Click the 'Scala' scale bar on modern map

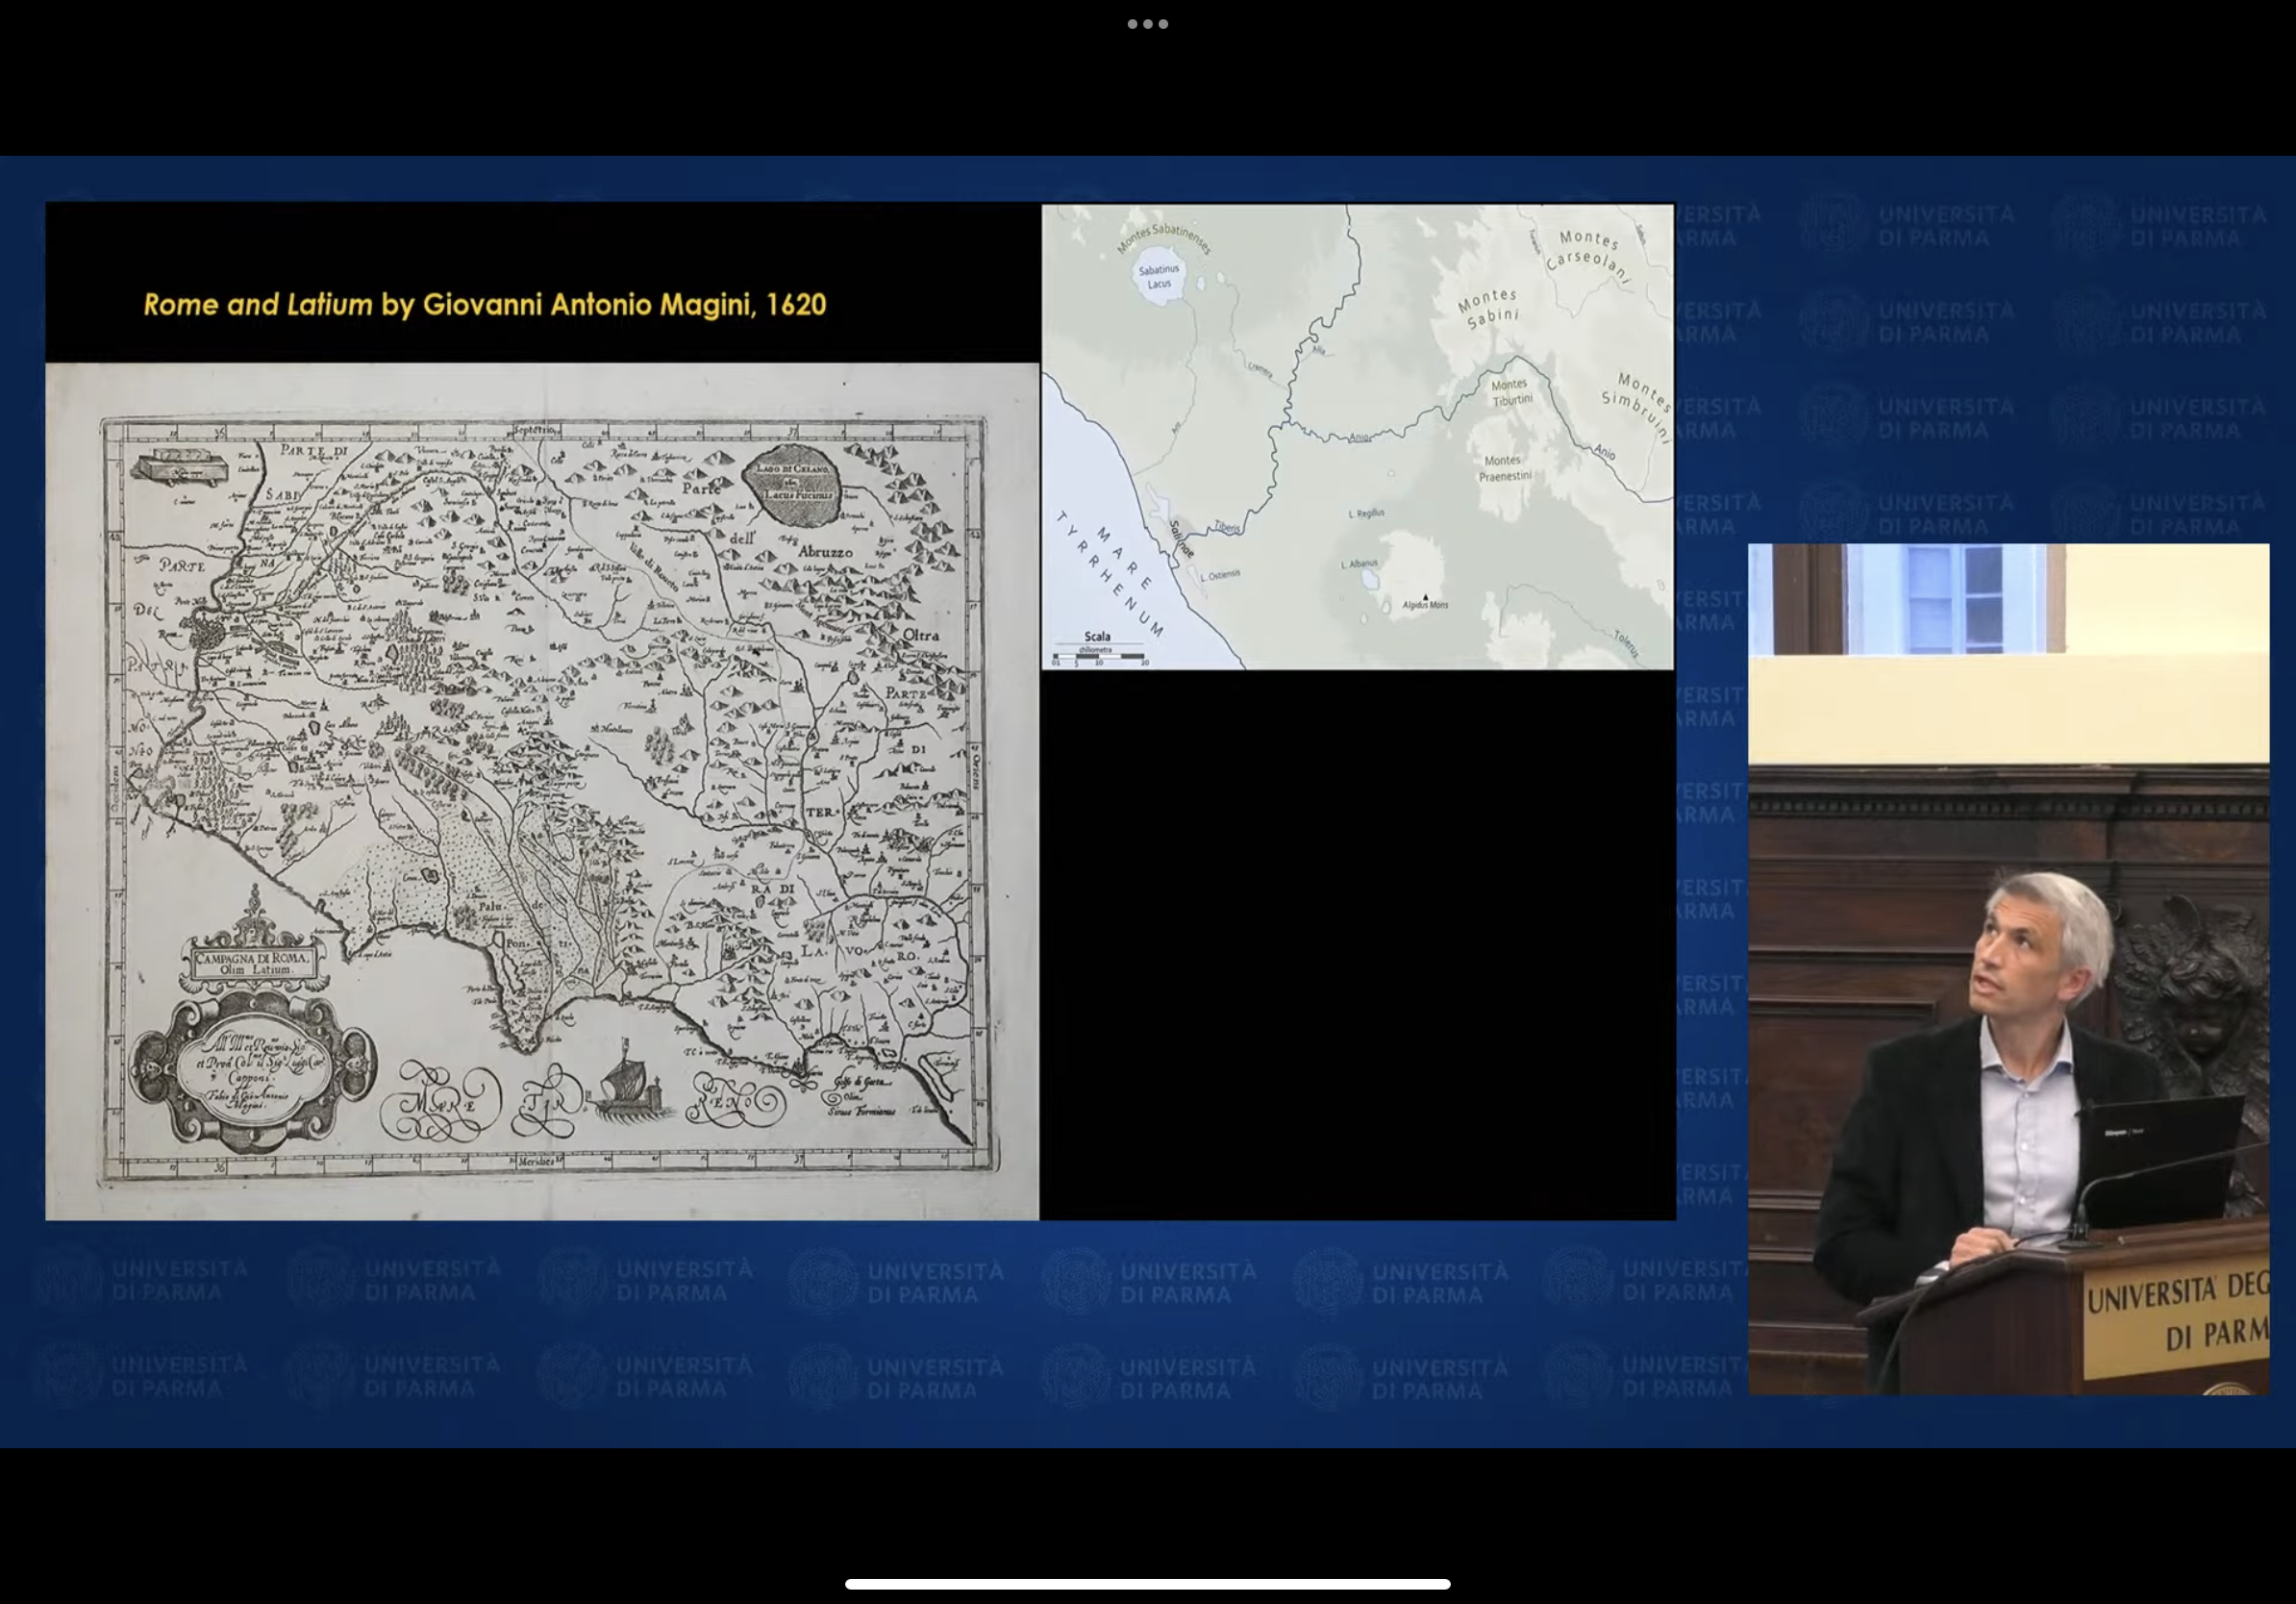click(x=1099, y=649)
